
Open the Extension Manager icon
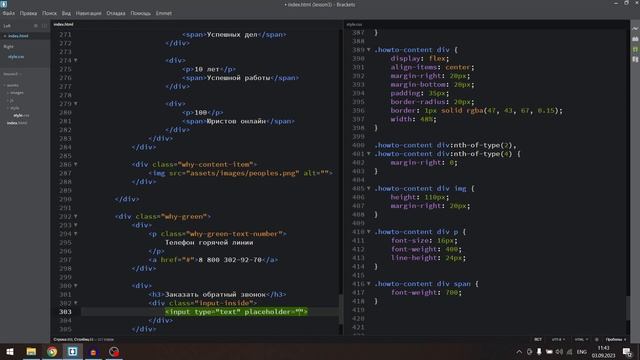(x=635, y=39)
